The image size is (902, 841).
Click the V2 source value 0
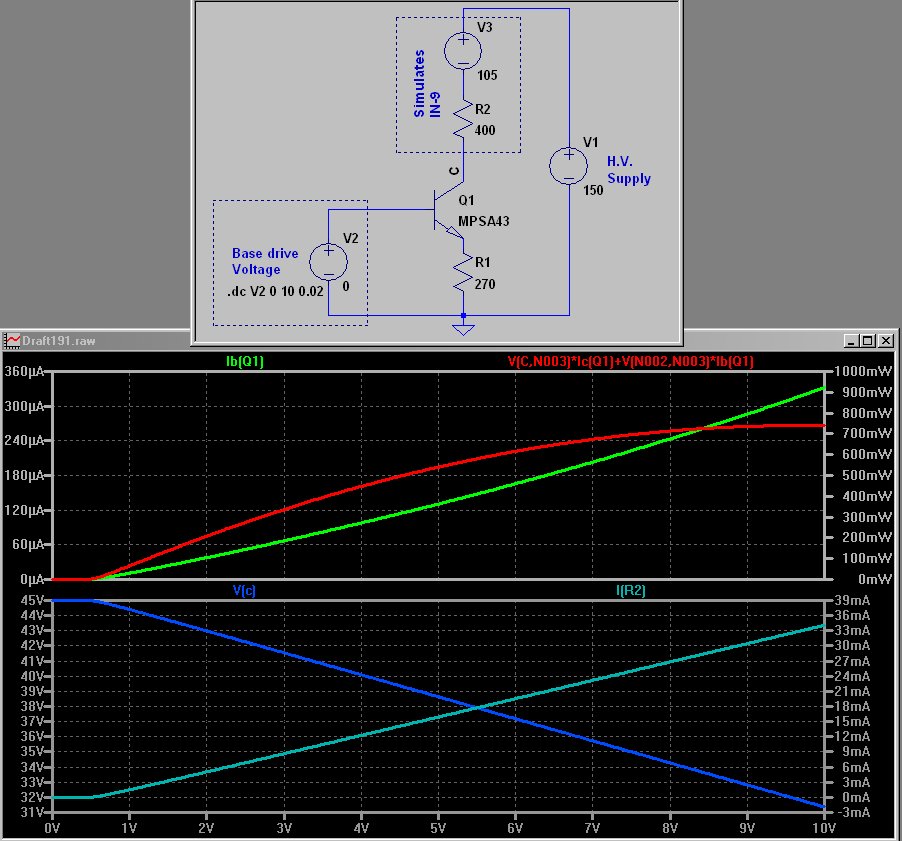click(x=346, y=286)
